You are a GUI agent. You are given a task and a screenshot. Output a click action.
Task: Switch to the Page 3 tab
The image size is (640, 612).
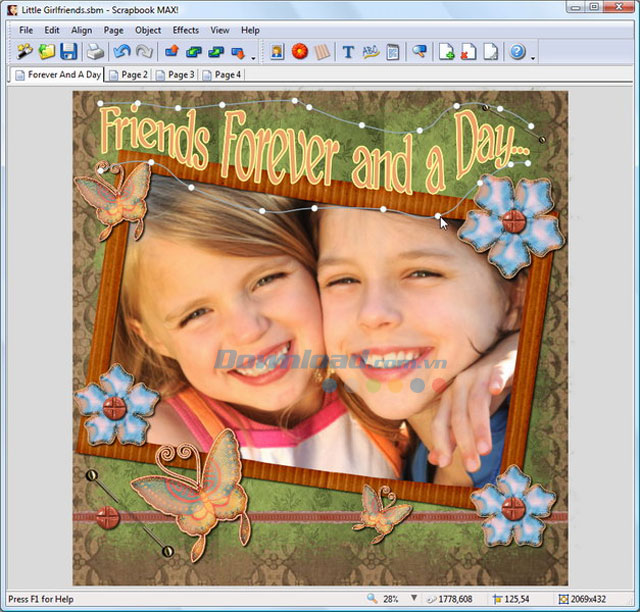175,75
